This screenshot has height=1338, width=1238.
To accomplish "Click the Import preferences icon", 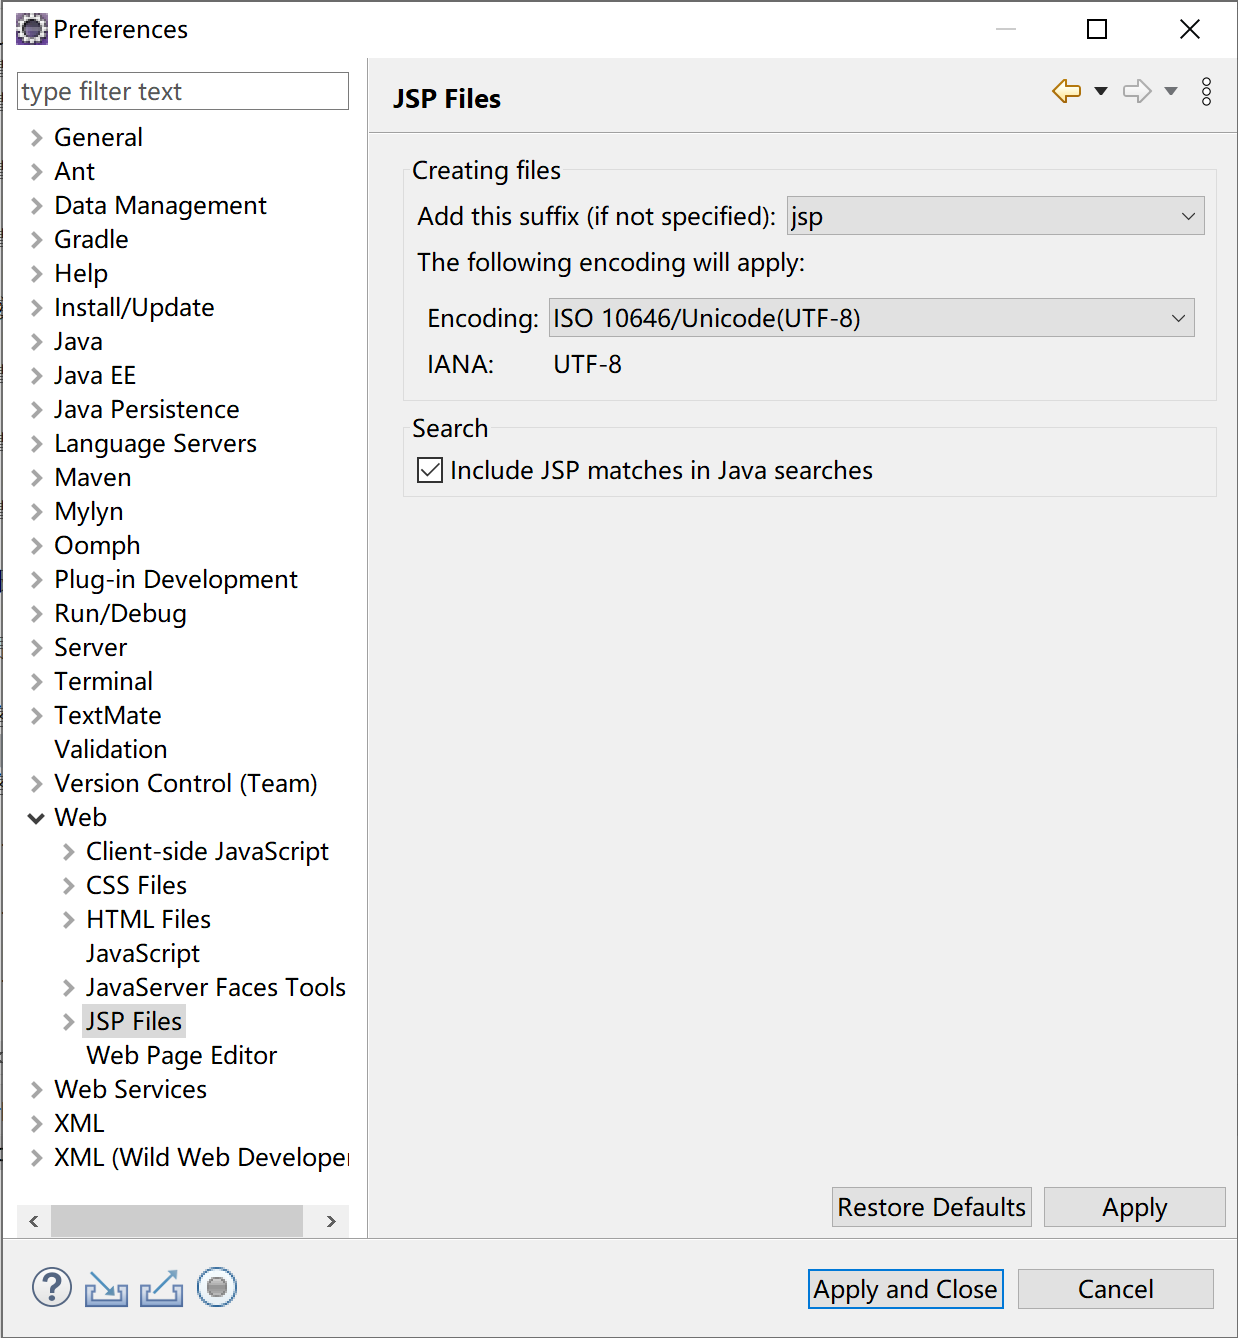I will (x=106, y=1289).
